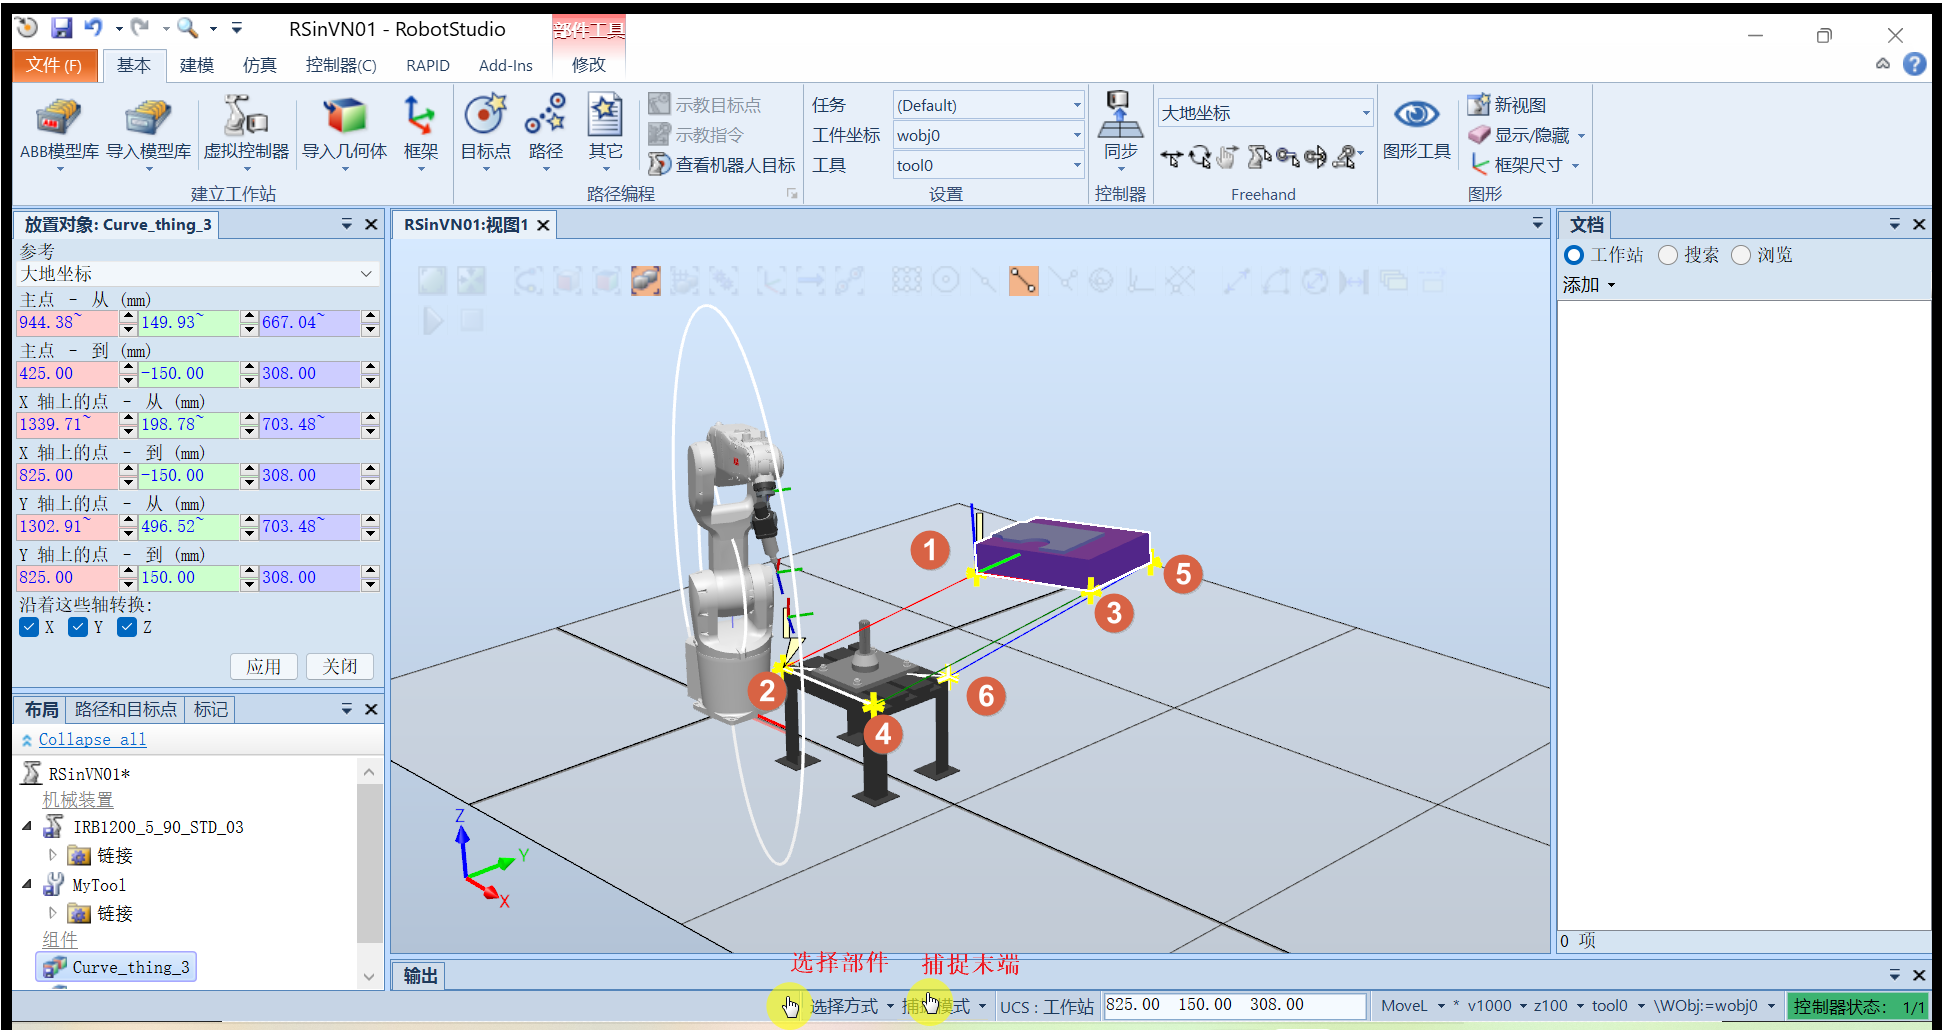Select the 搜索 radio button
Screen dimensions: 1942x1030
point(1667,255)
